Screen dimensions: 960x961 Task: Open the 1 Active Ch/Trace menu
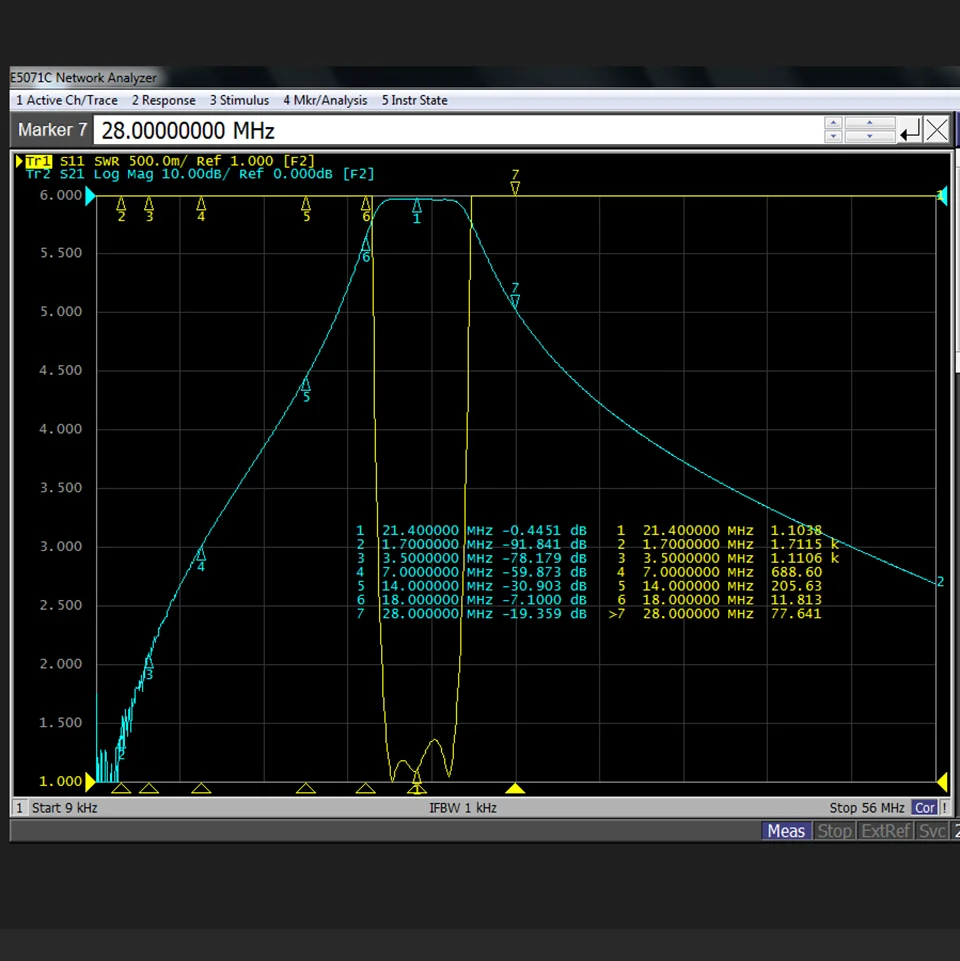(x=67, y=101)
